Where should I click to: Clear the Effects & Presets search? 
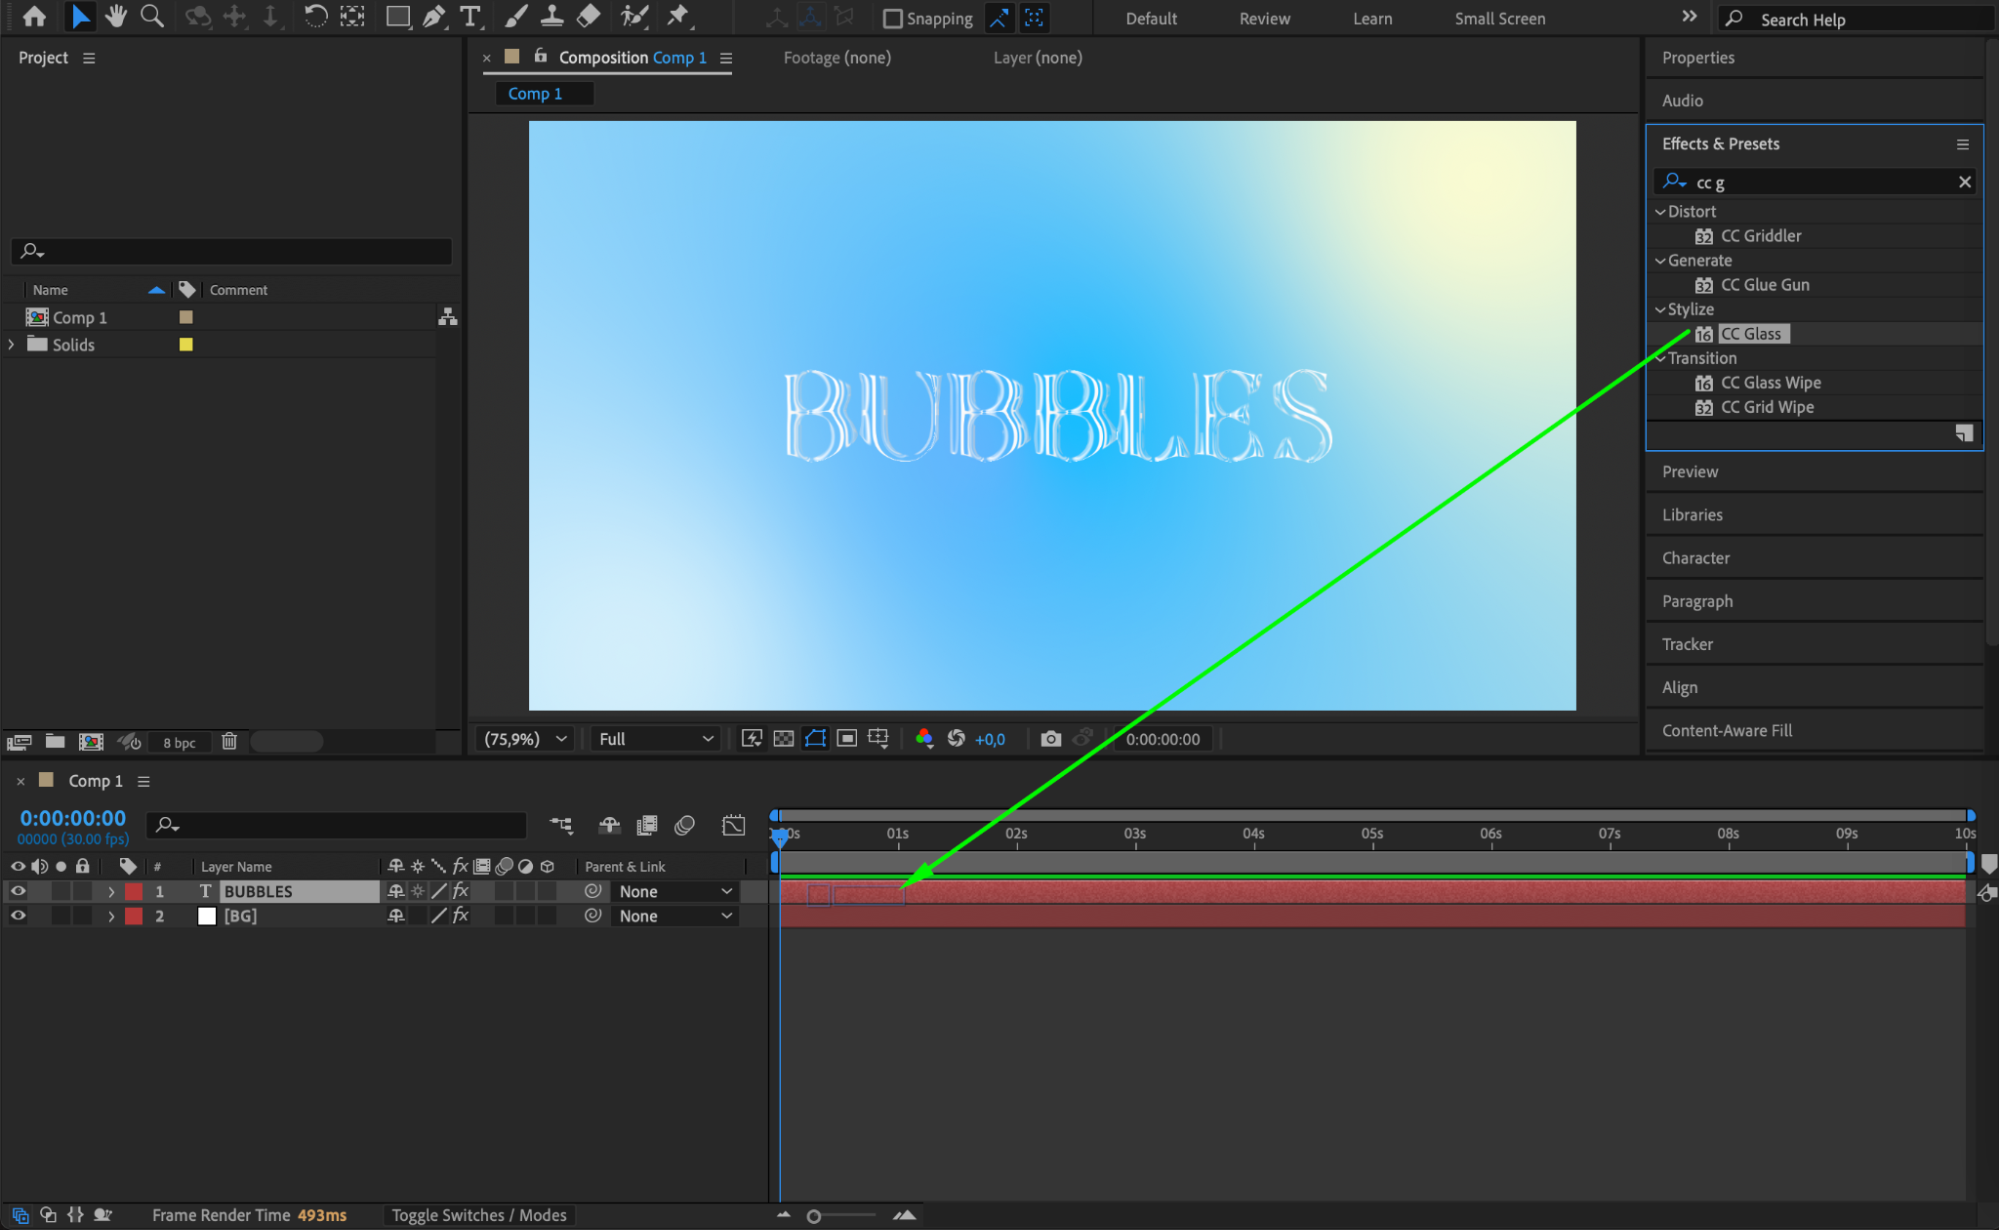coord(1964,182)
